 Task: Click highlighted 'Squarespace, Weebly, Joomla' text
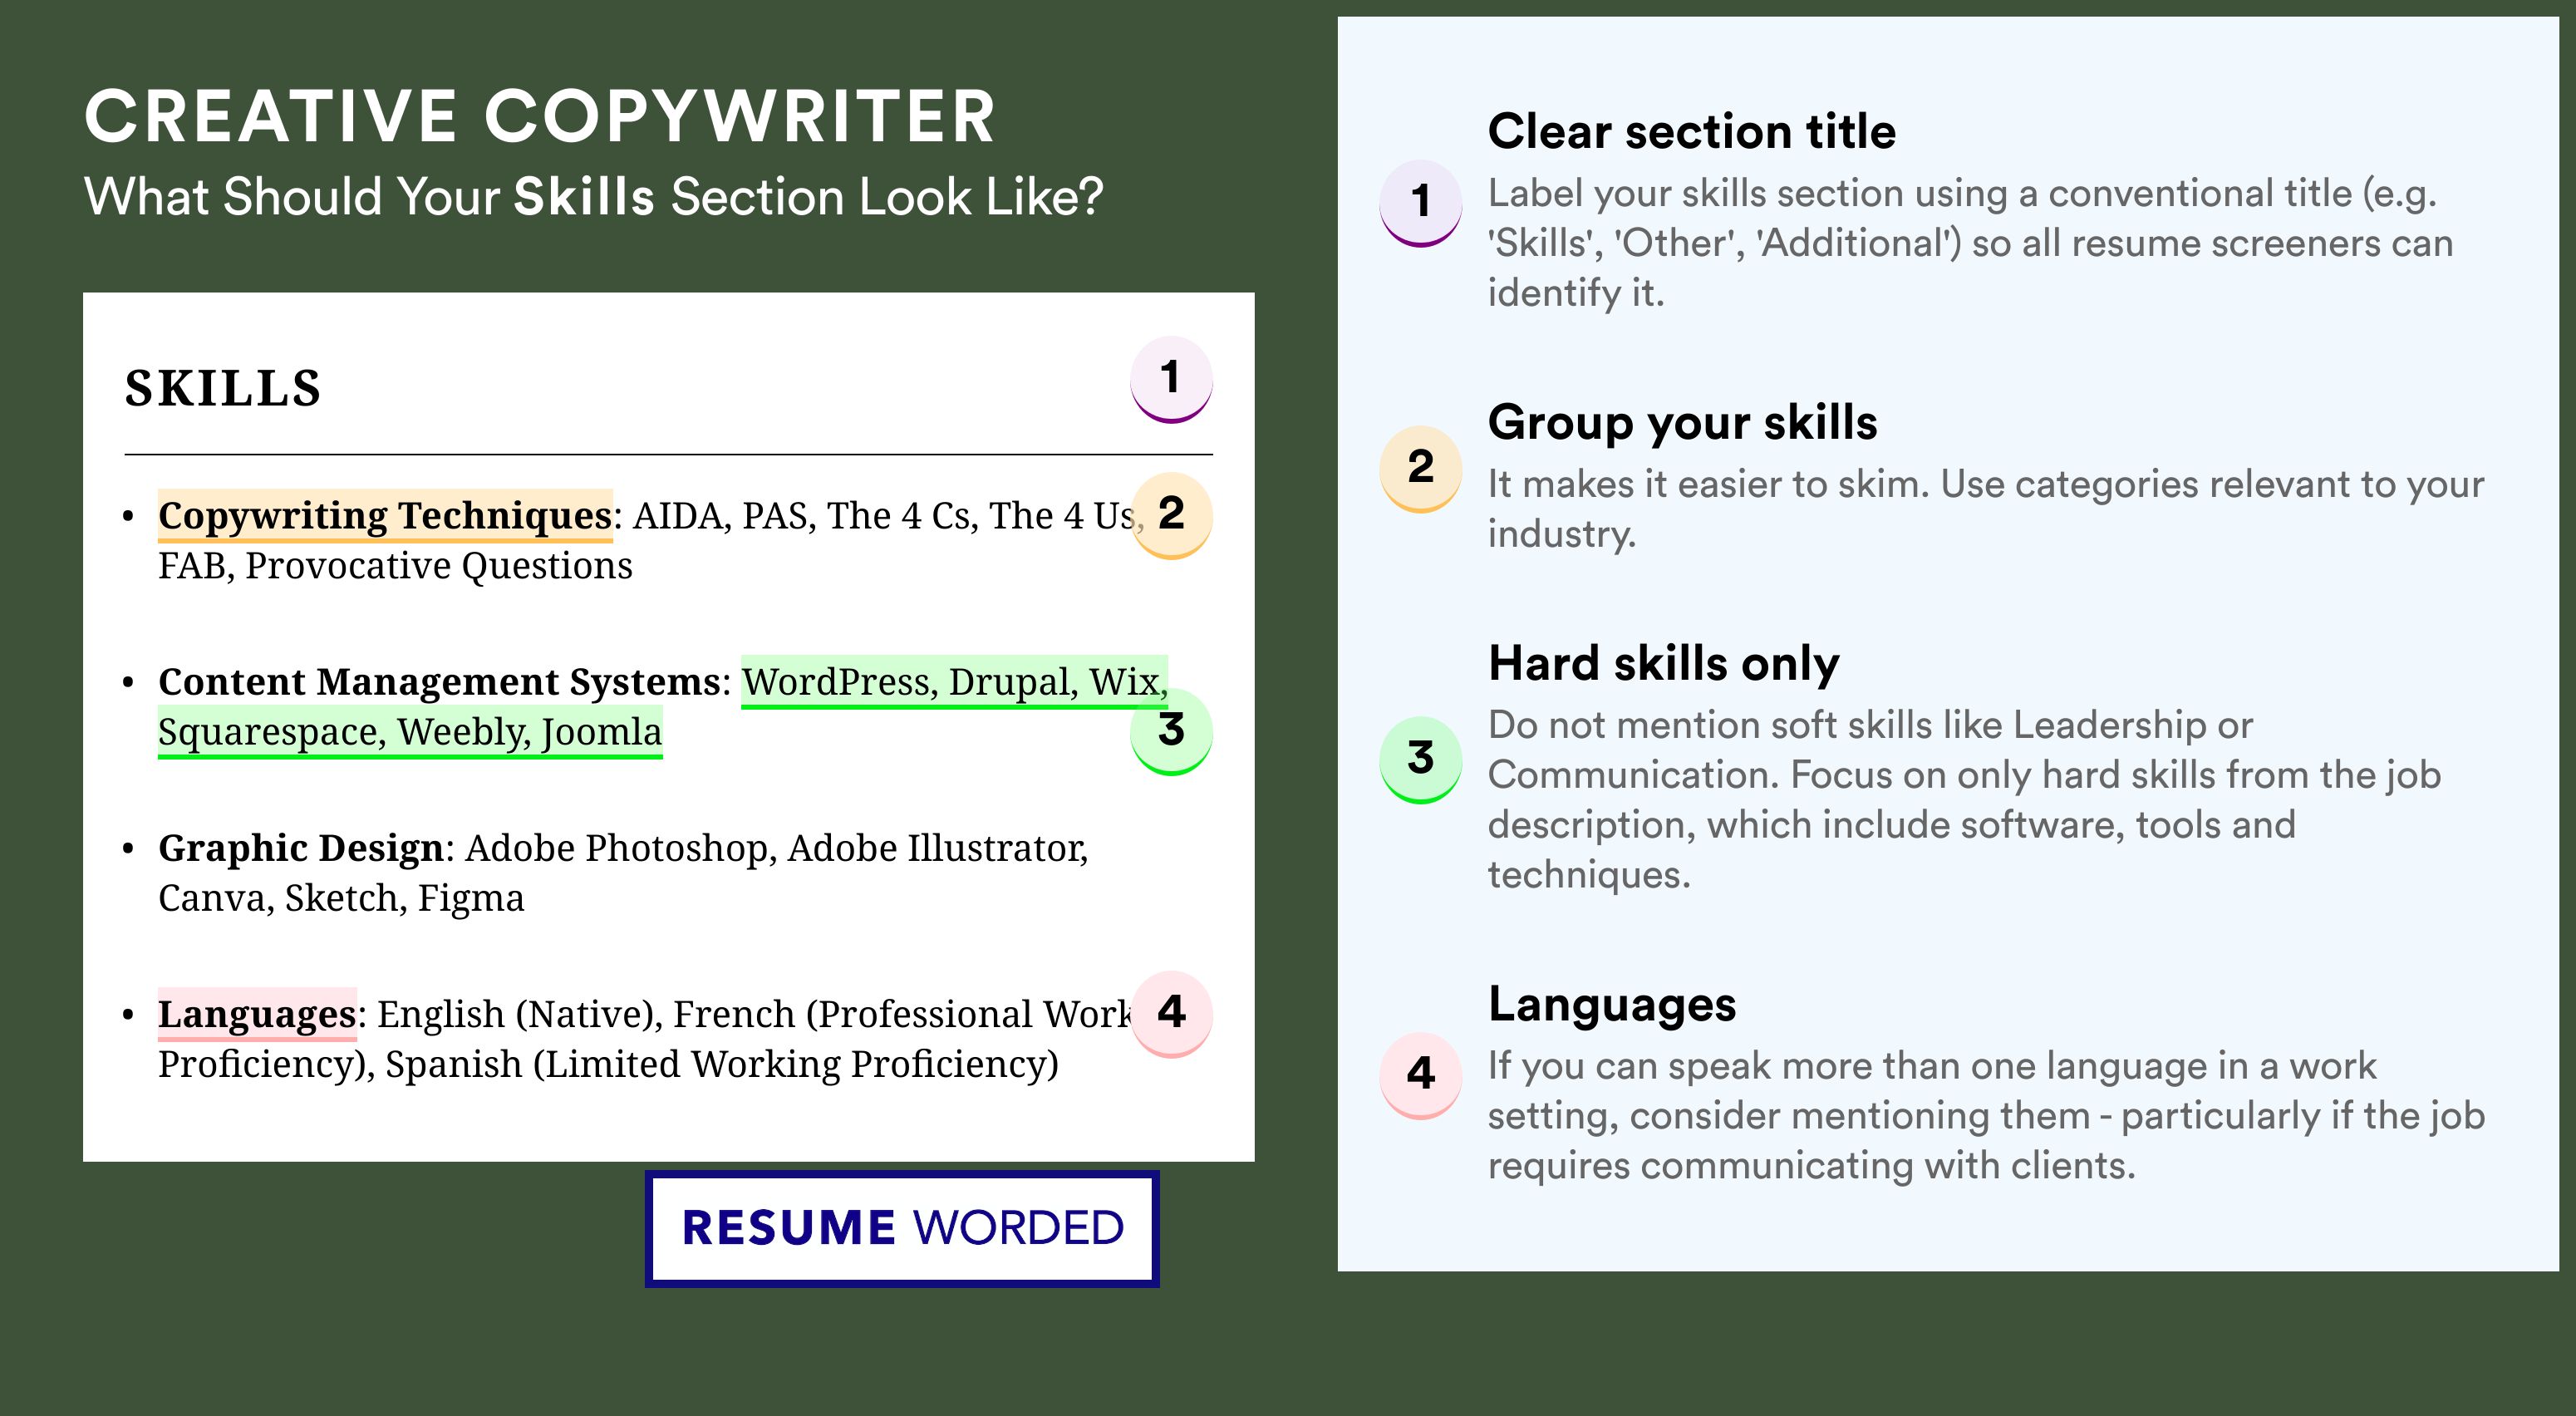coord(410,732)
